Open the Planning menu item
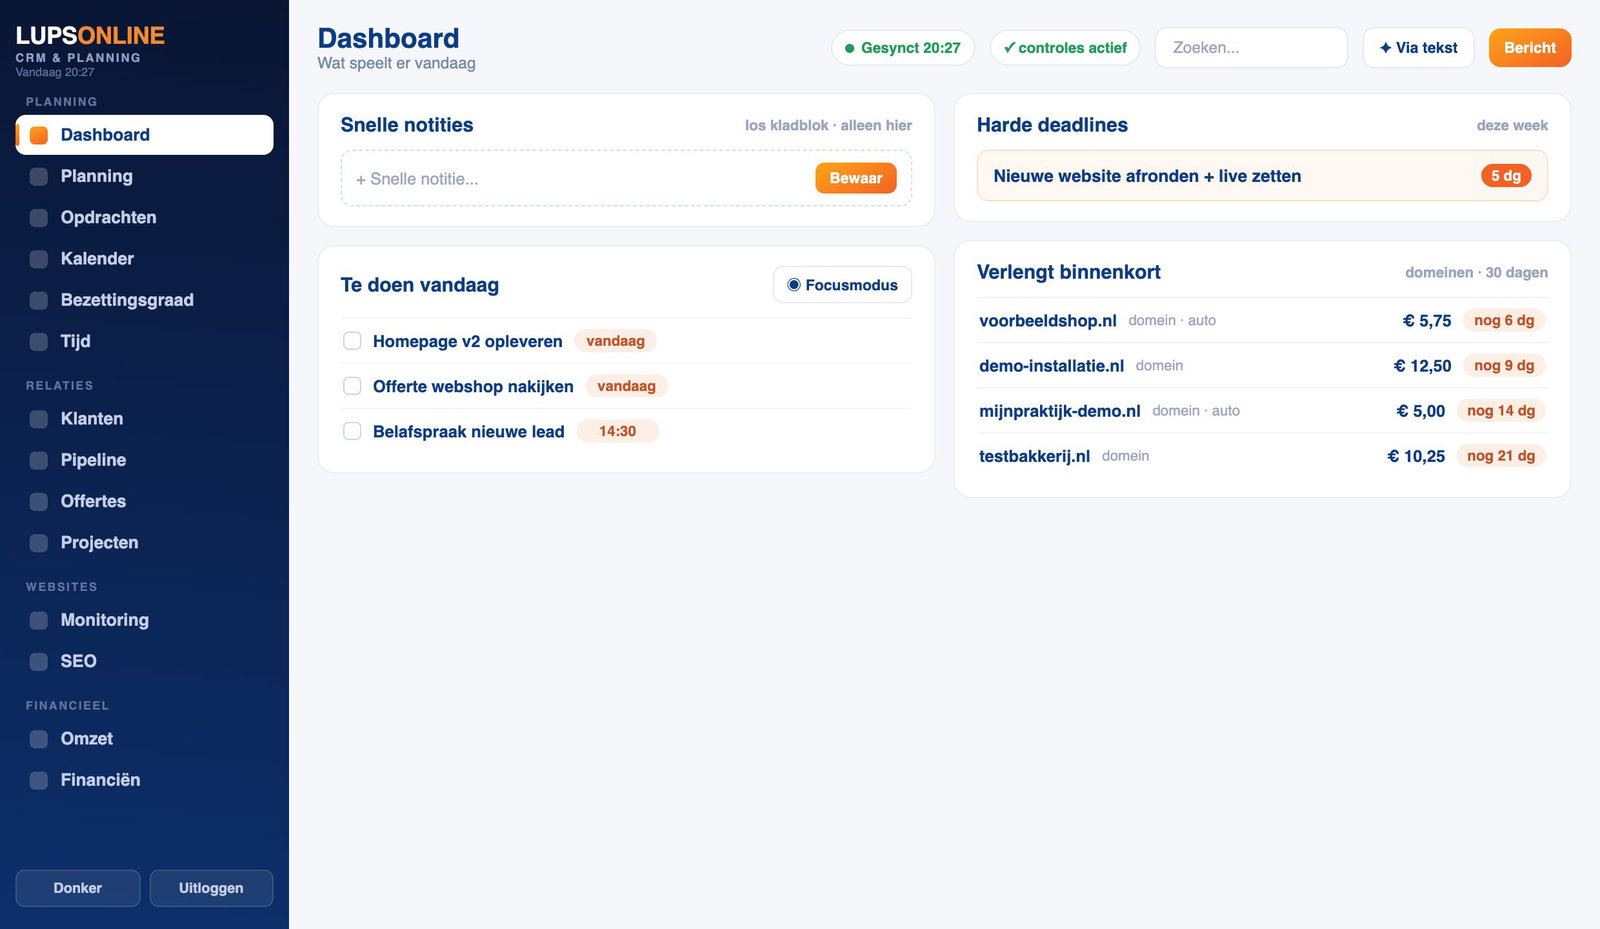Image resolution: width=1600 pixels, height=929 pixels. coord(144,176)
